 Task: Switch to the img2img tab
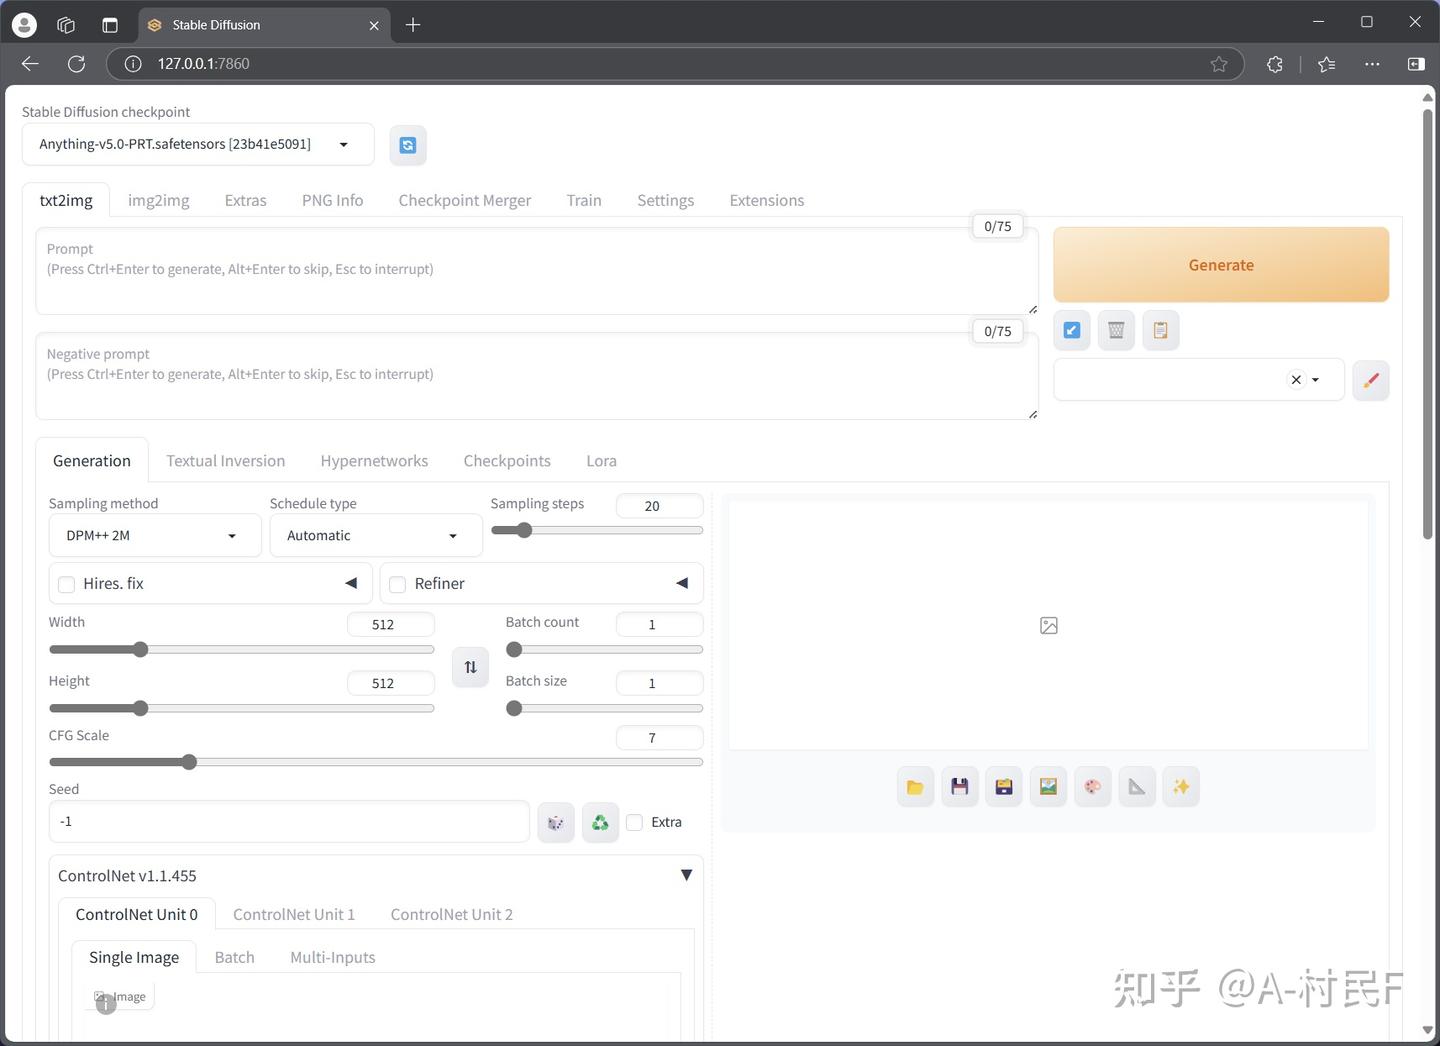point(158,200)
